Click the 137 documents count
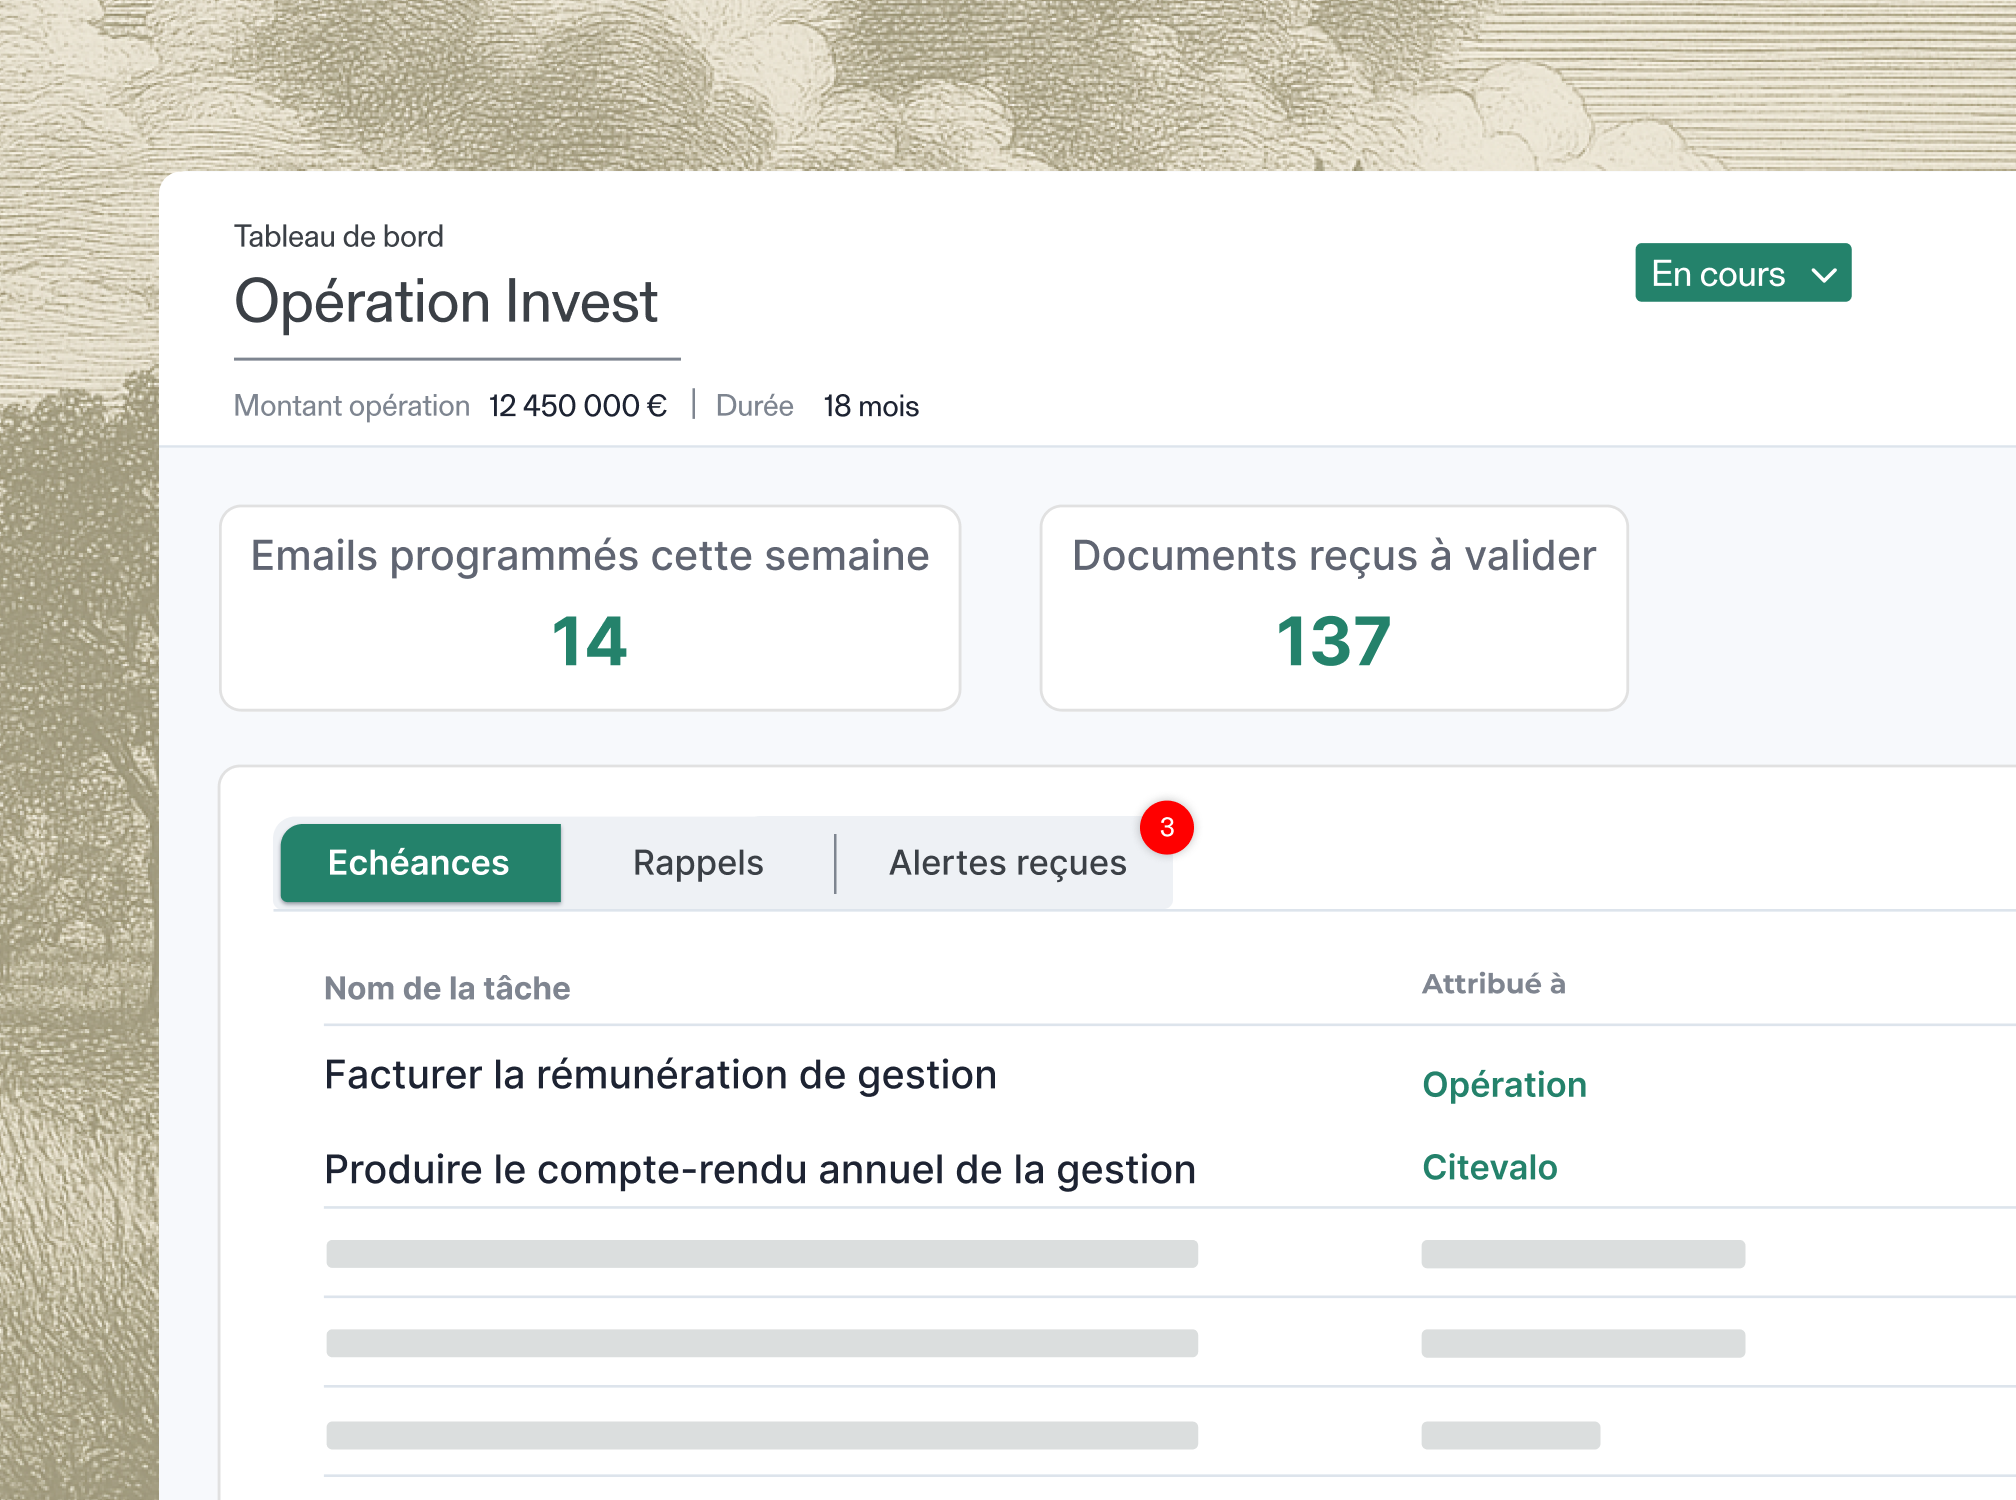The height and width of the screenshot is (1500, 2016). coord(1333,641)
